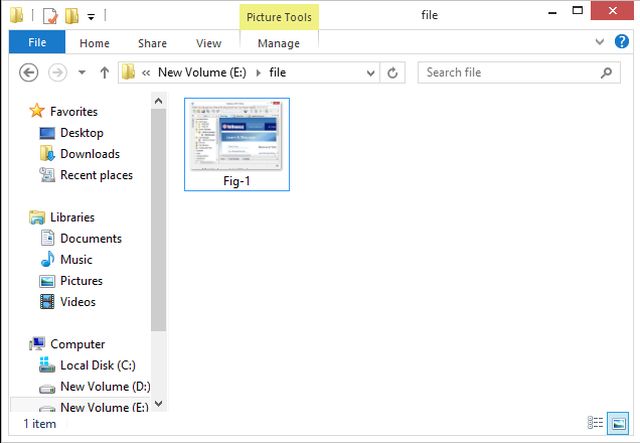Select Libraries in the navigation pane

point(72,217)
